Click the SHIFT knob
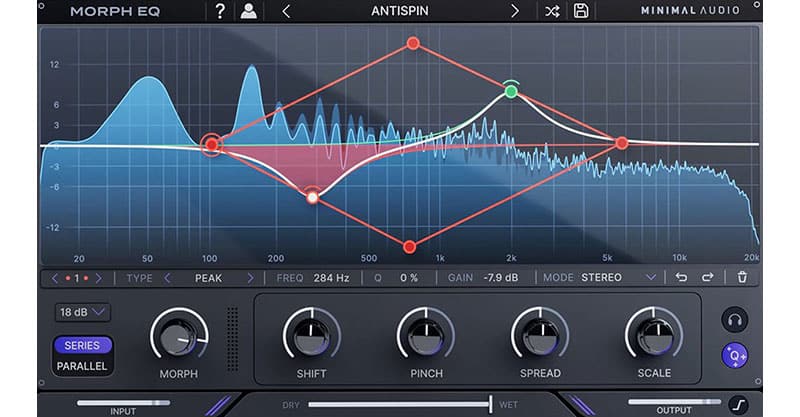The image size is (800, 417). 312,335
